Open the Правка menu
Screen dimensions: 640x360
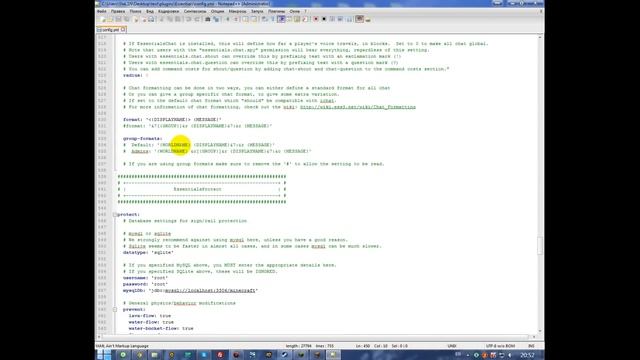click(118, 11)
